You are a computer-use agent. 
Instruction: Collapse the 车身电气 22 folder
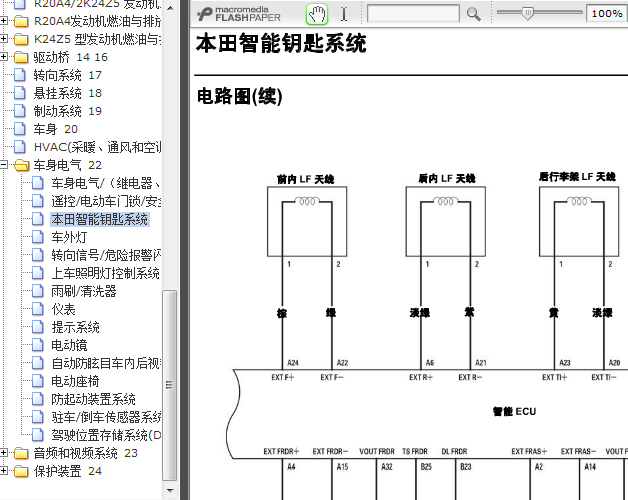click(x=4, y=165)
